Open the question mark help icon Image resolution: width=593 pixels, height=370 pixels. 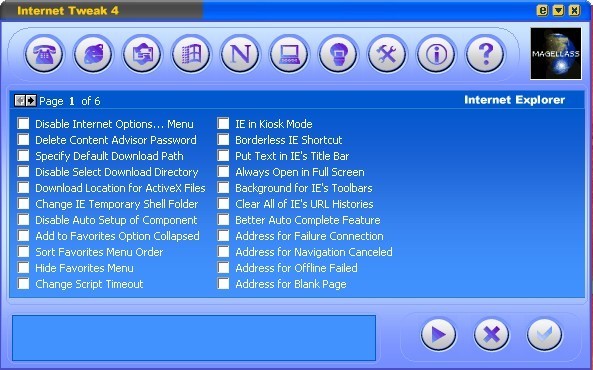pyautogui.click(x=485, y=54)
